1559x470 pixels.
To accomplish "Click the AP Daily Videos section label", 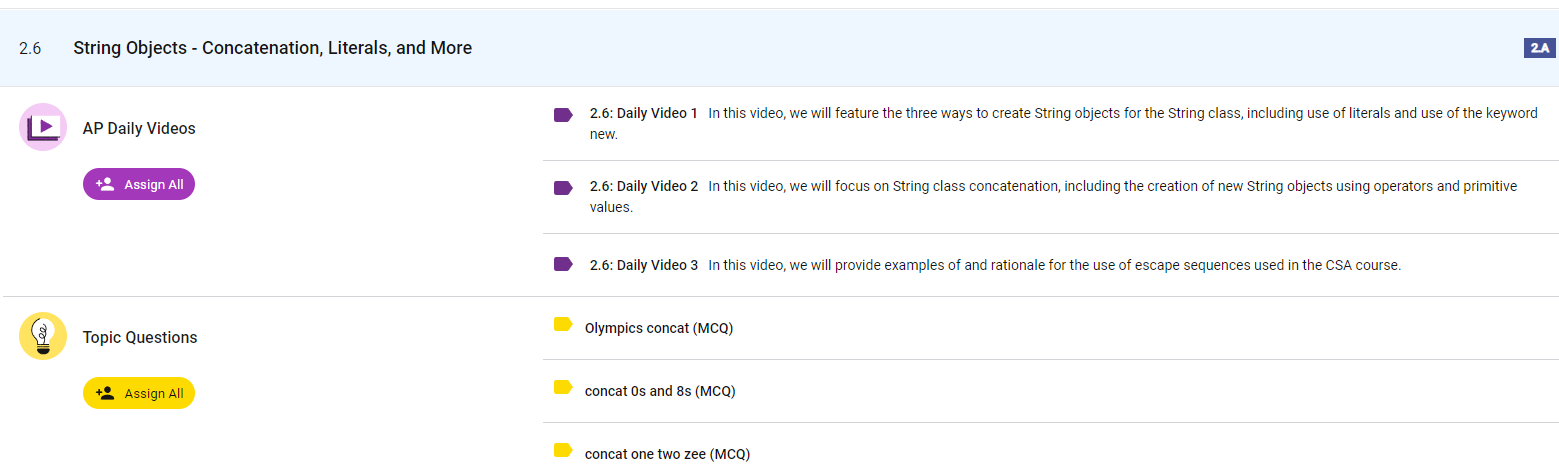I will 139,129.
